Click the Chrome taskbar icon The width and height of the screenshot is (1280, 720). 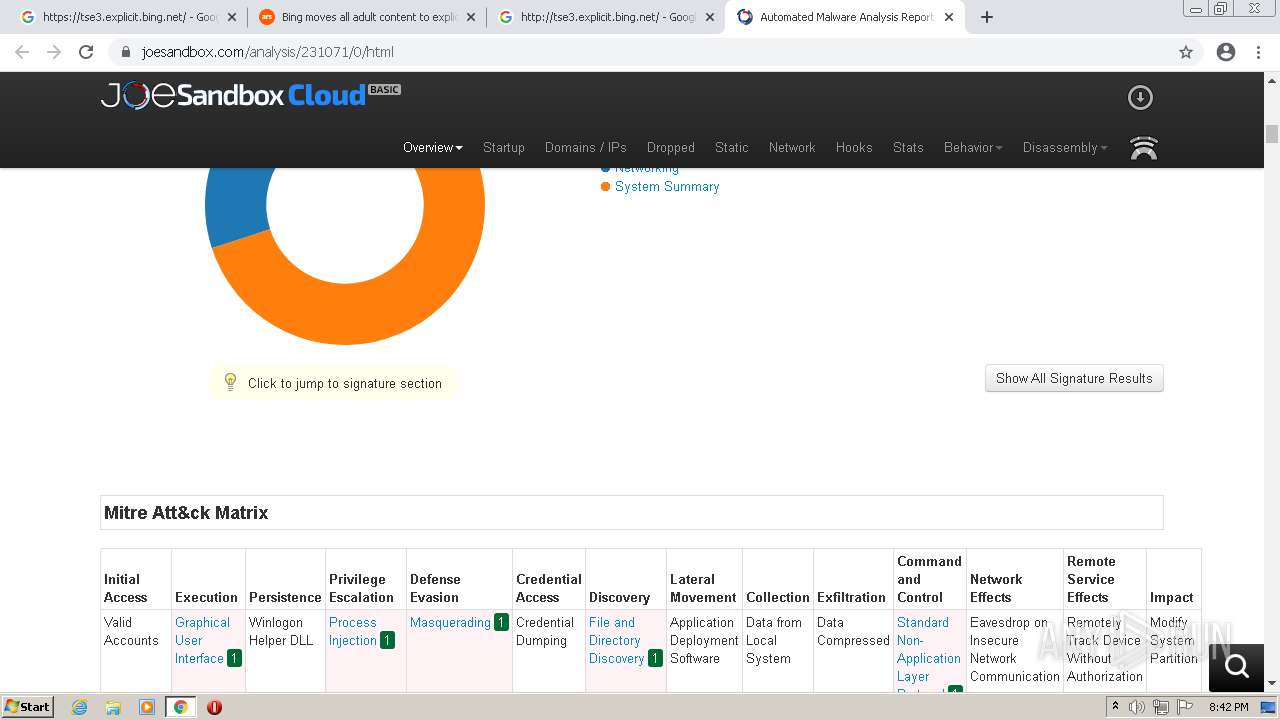(x=180, y=707)
